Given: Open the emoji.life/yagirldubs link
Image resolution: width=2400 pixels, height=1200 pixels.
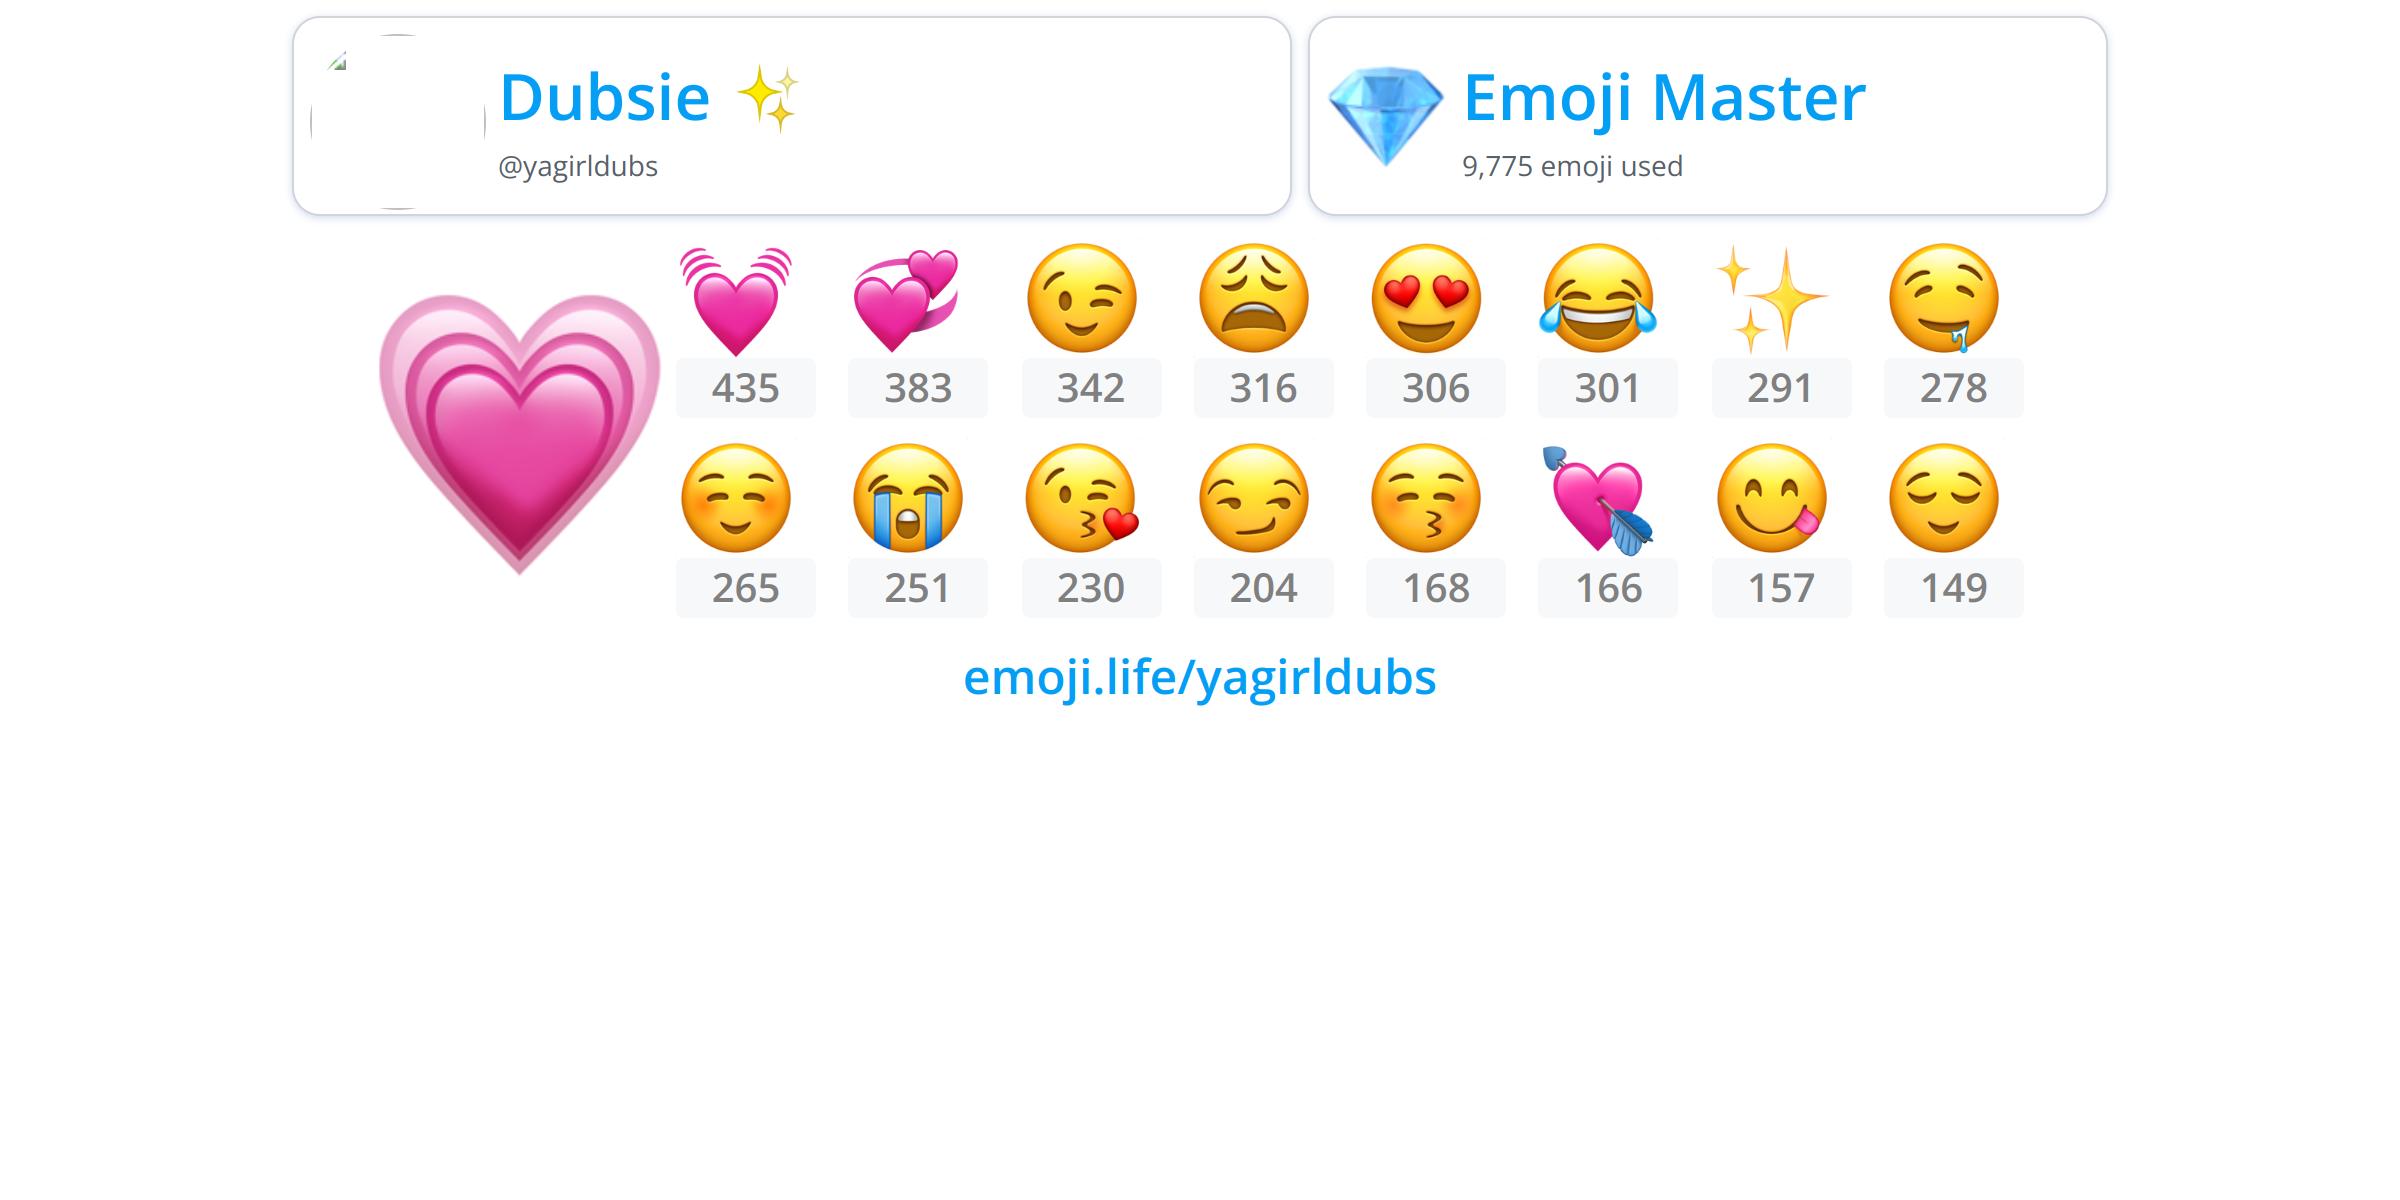Looking at the screenshot, I should [1200, 678].
